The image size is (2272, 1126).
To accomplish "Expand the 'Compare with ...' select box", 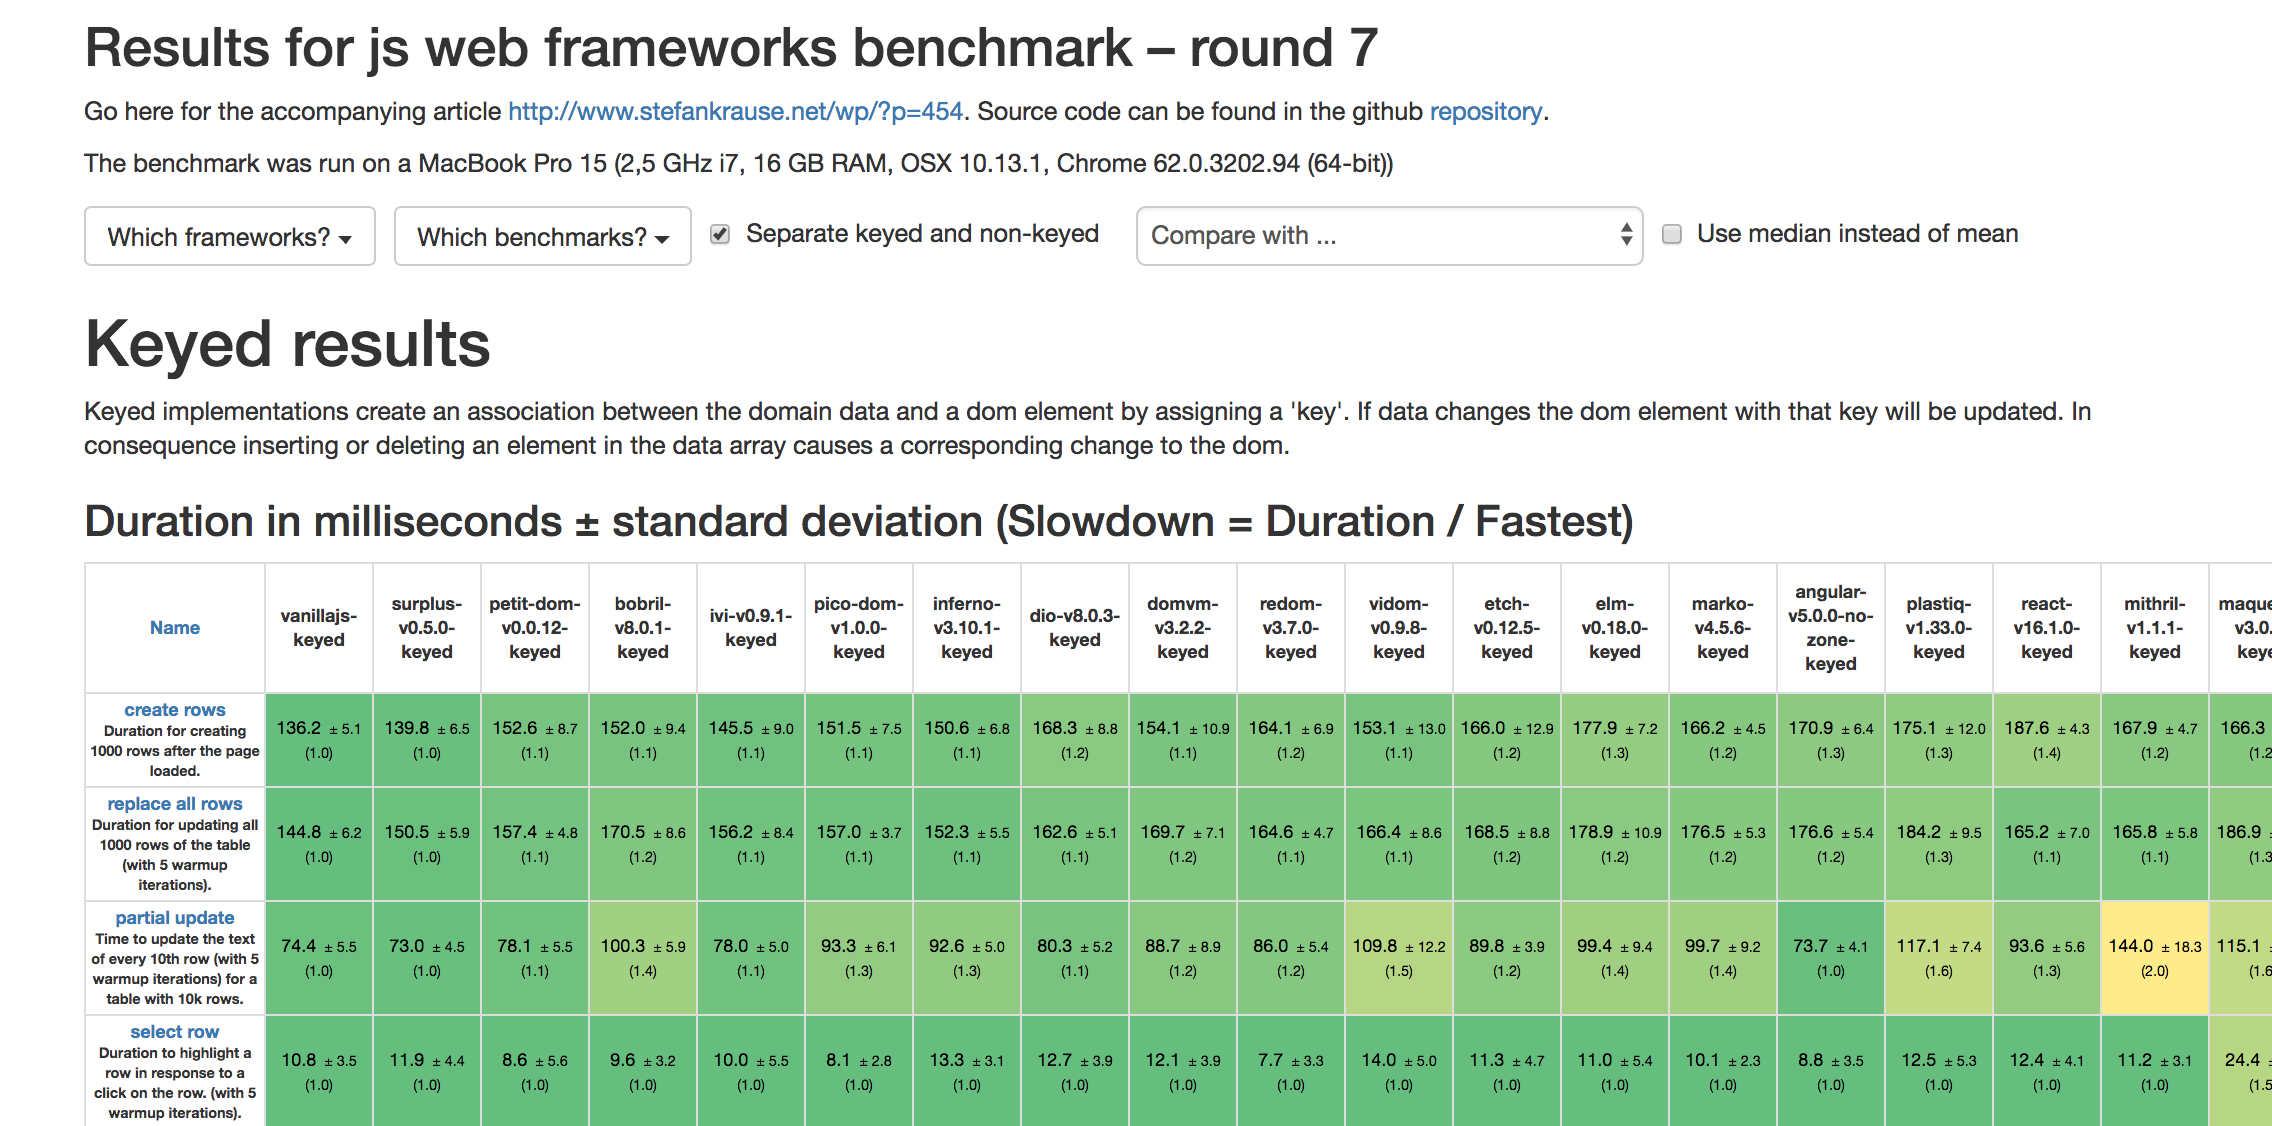I will click(1388, 236).
